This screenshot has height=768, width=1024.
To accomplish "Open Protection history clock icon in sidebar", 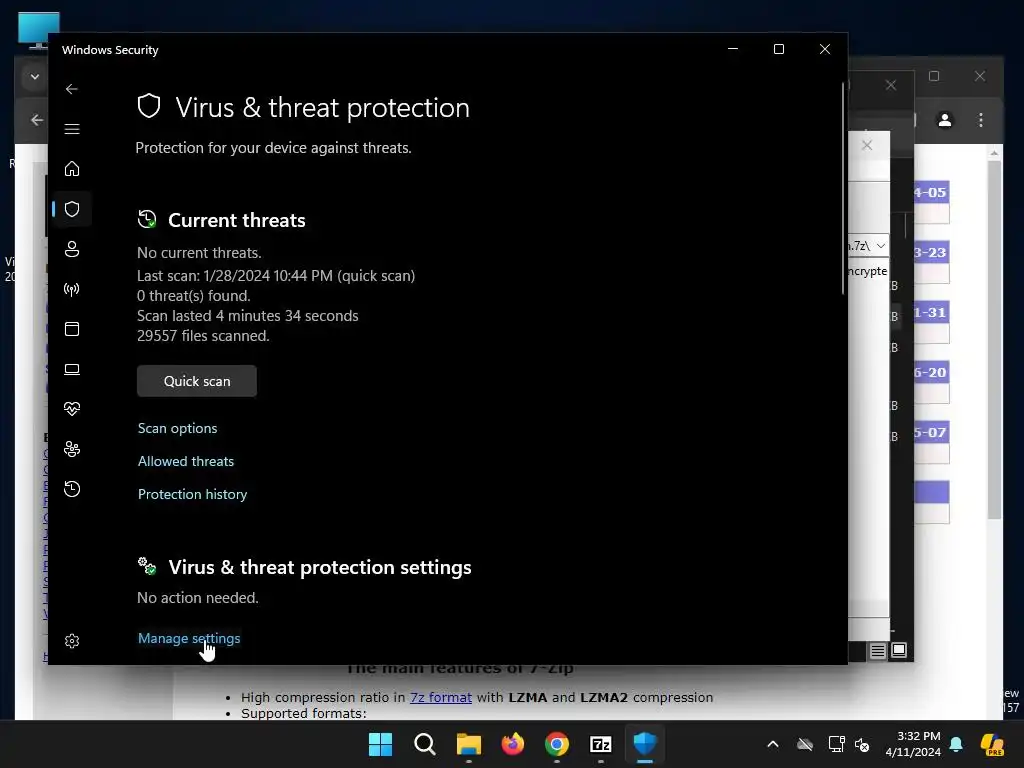I will coord(72,489).
